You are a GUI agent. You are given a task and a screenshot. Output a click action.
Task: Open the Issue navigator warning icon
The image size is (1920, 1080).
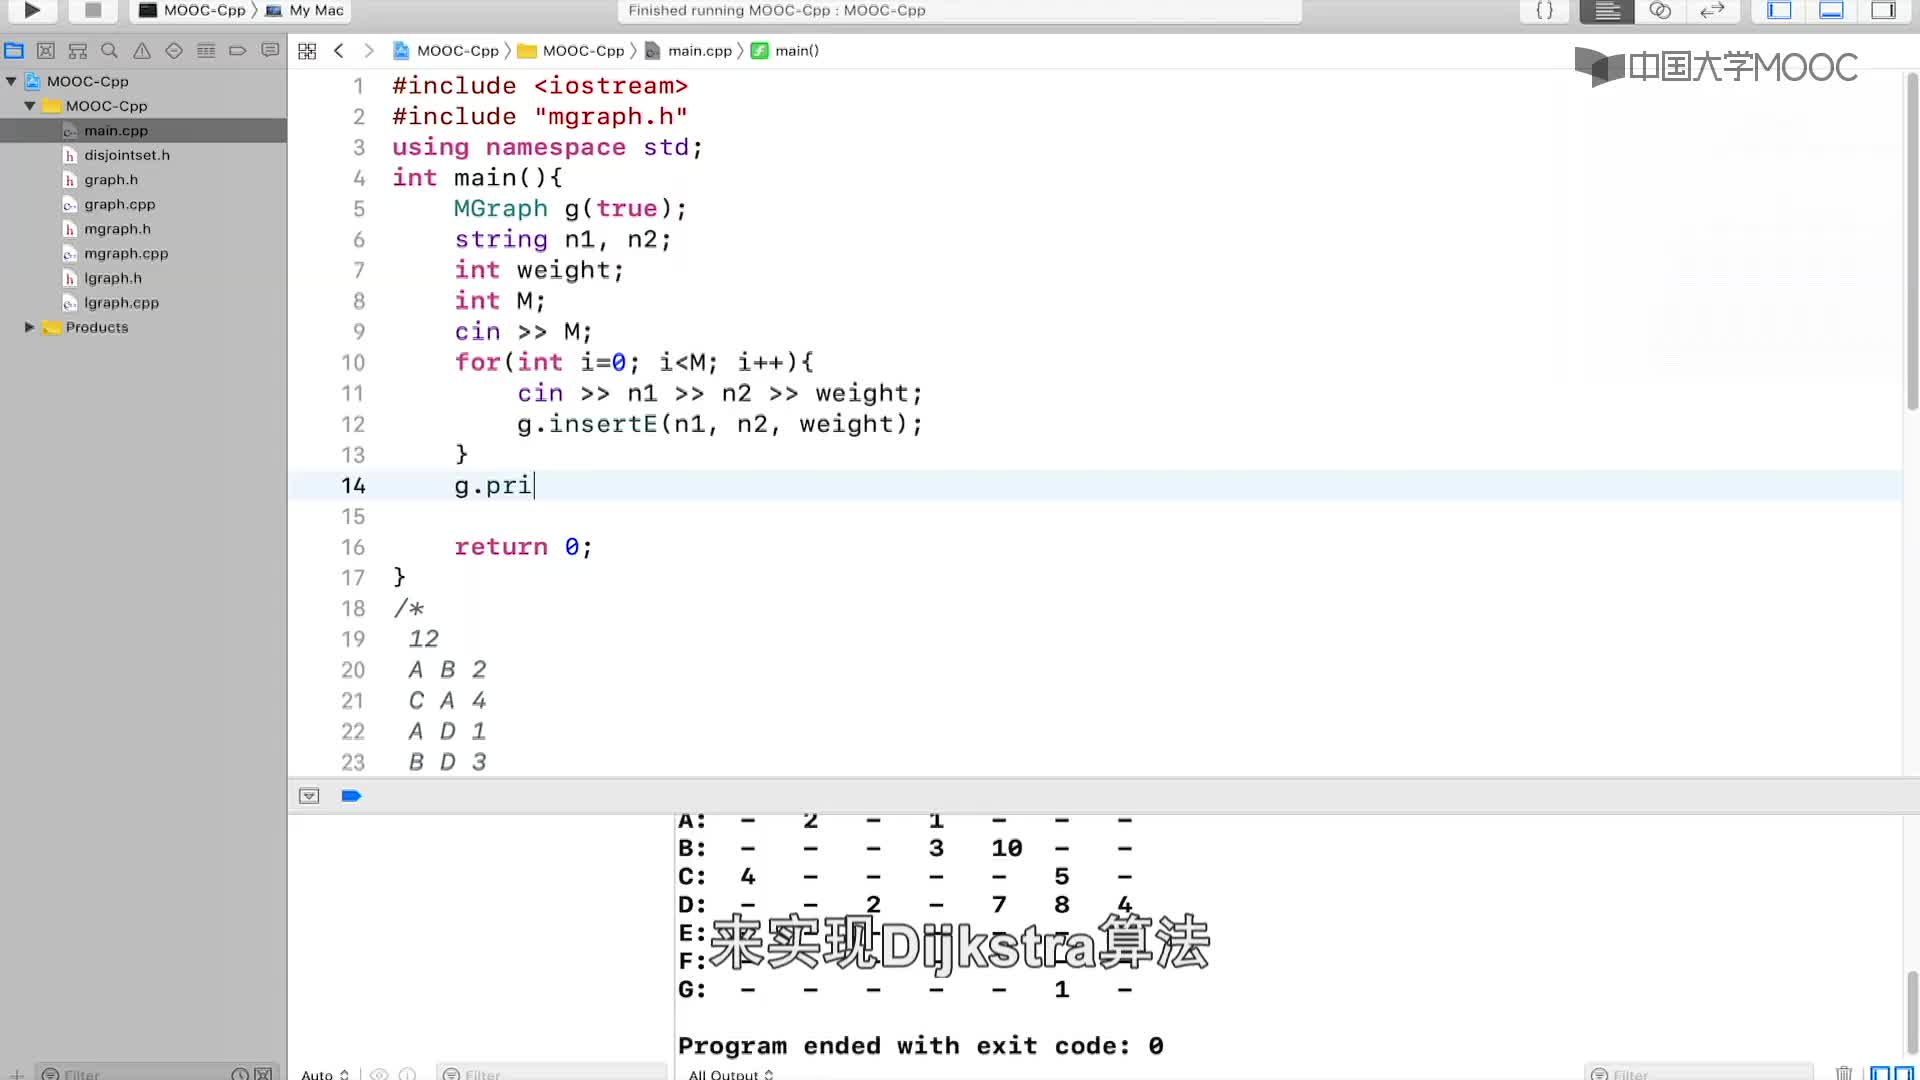142,50
